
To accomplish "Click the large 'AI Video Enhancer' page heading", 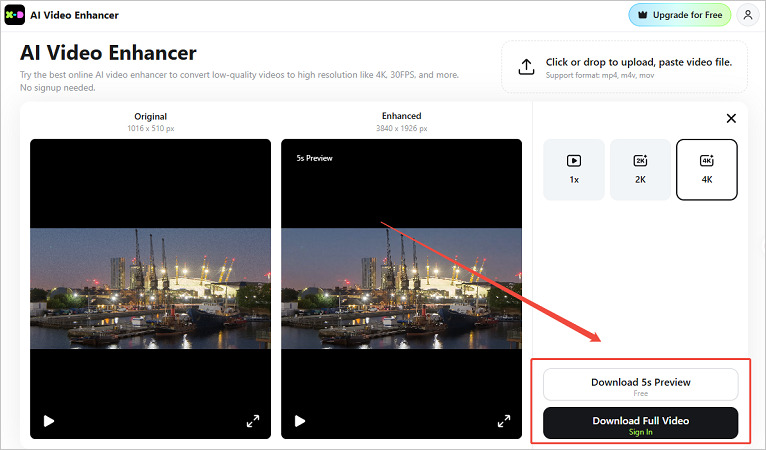I will click(x=108, y=53).
